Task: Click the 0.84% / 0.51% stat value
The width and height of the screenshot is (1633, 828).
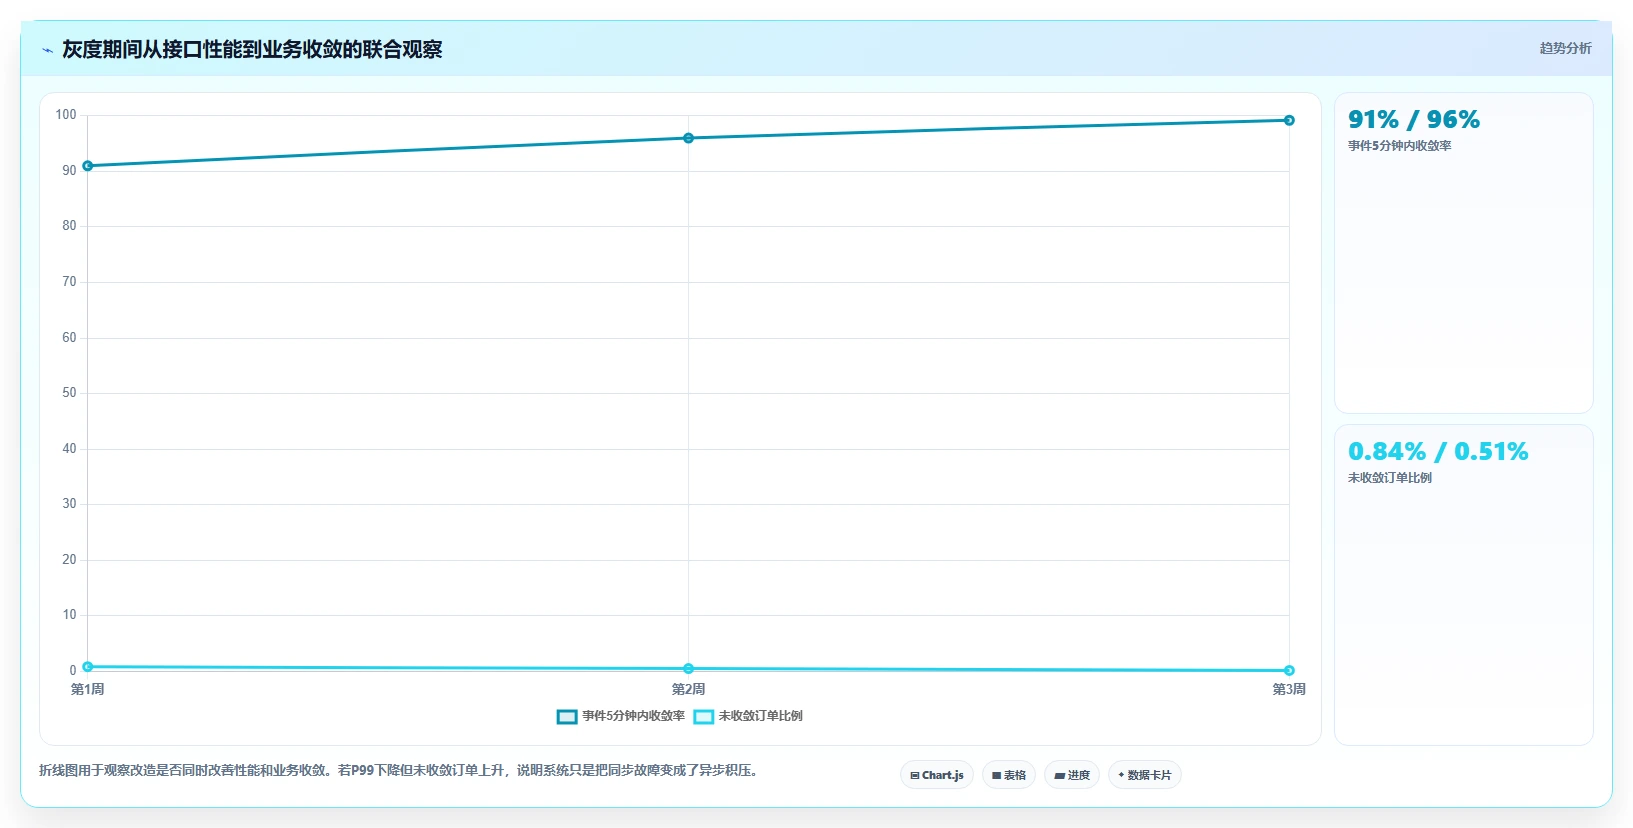Action: [1438, 452]
